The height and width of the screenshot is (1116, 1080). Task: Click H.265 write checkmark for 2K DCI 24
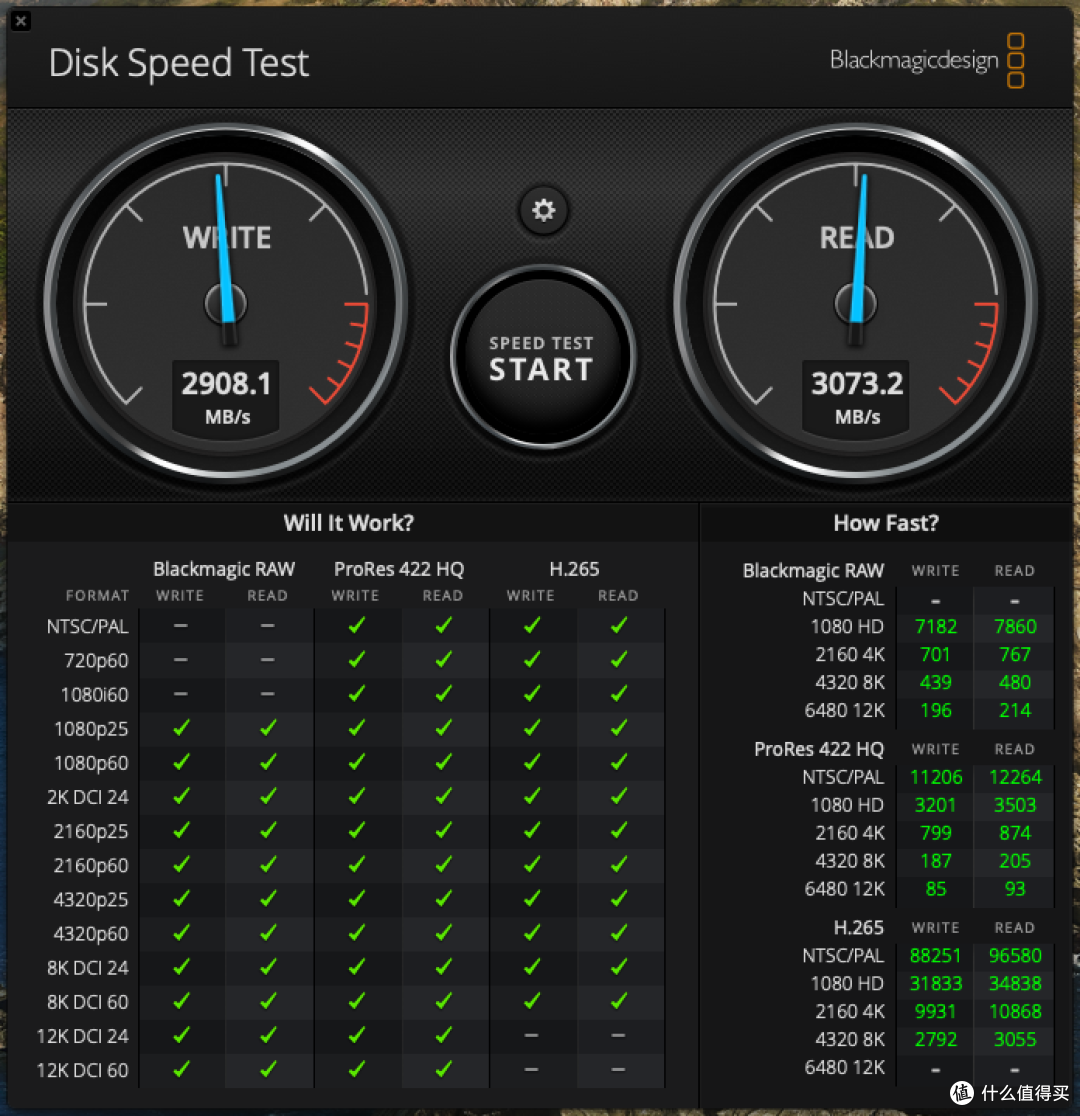point(532,796)
